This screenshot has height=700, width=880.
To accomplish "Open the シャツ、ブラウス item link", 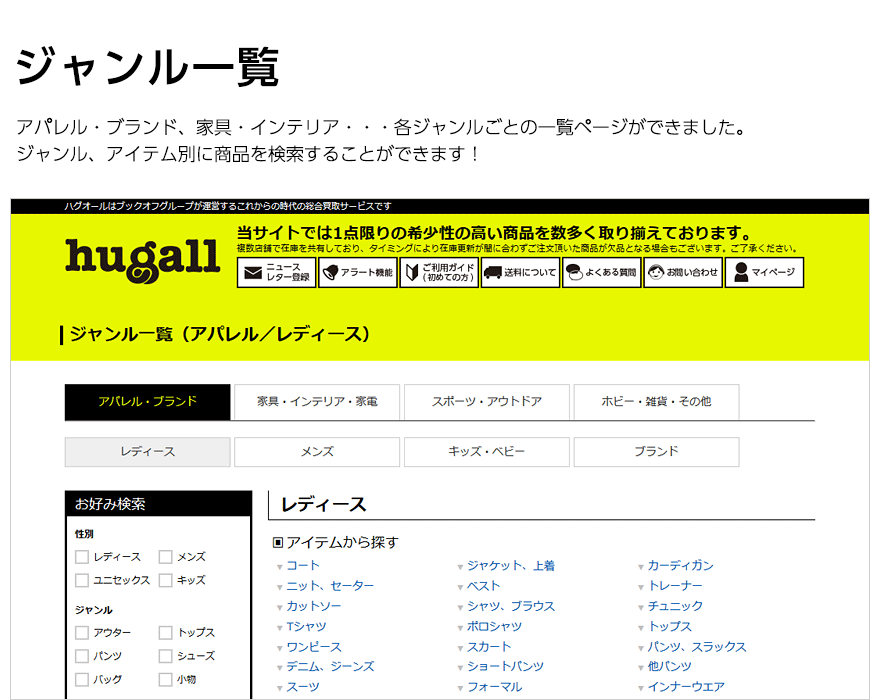I will [x=511, y=606].
